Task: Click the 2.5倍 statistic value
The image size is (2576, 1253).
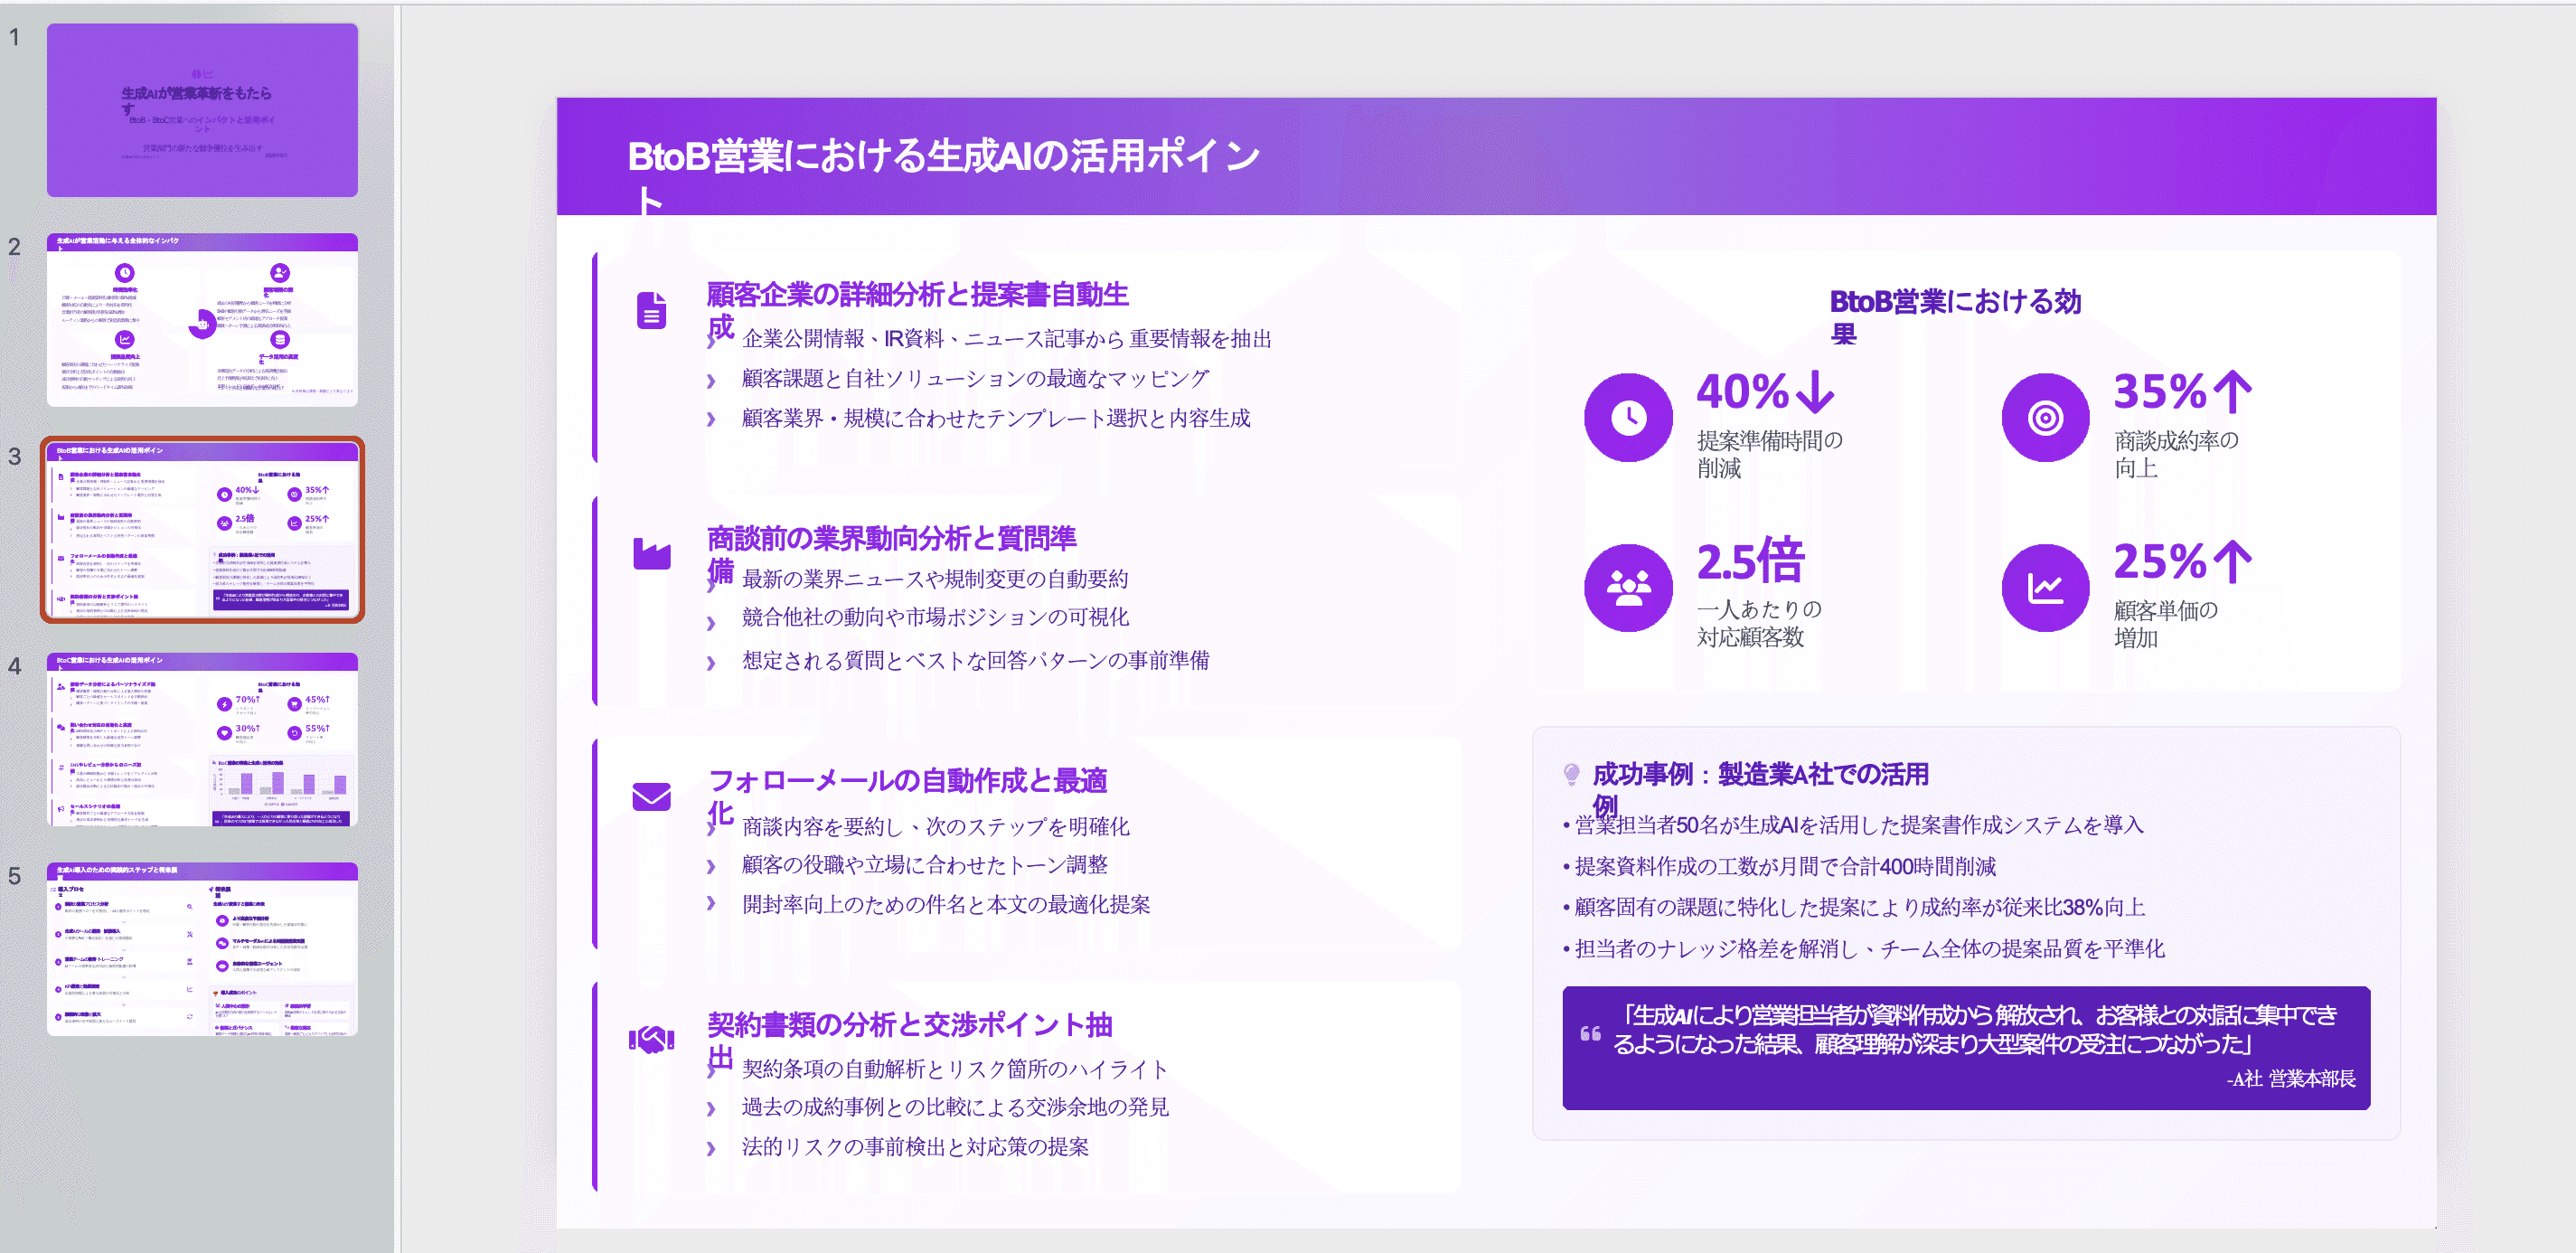Action: pos(1750,562)
